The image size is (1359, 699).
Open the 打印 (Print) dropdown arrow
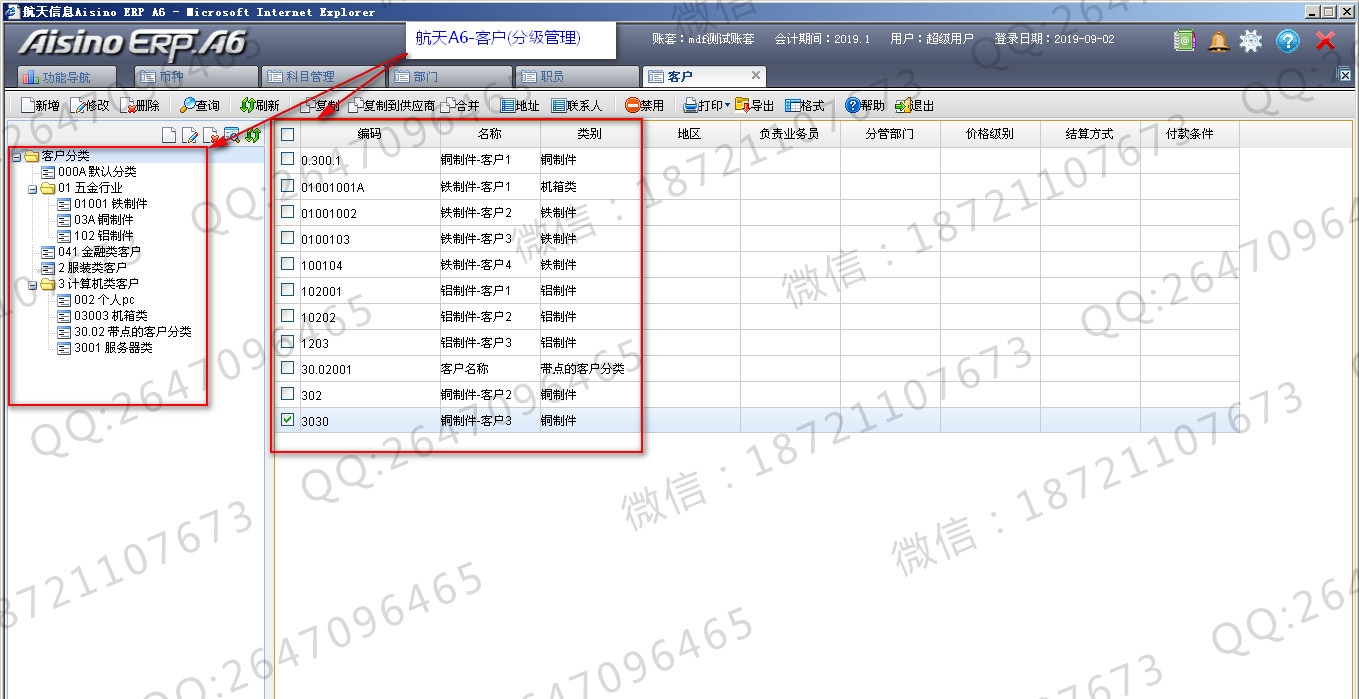click(727, 105)
